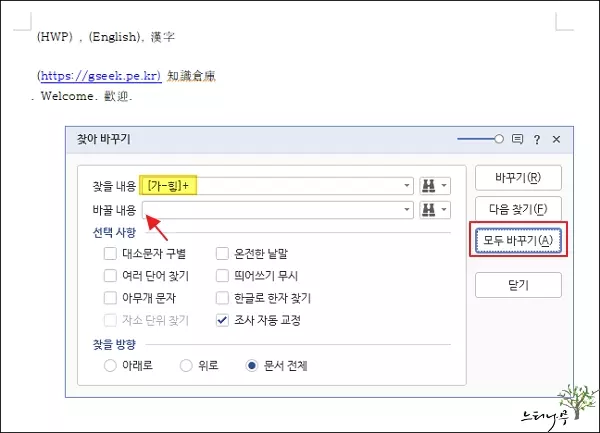Viewport: 600px width, 433px height.
Task: Enable the 대소문자 구별 checkbox
Action: (110, 253)
